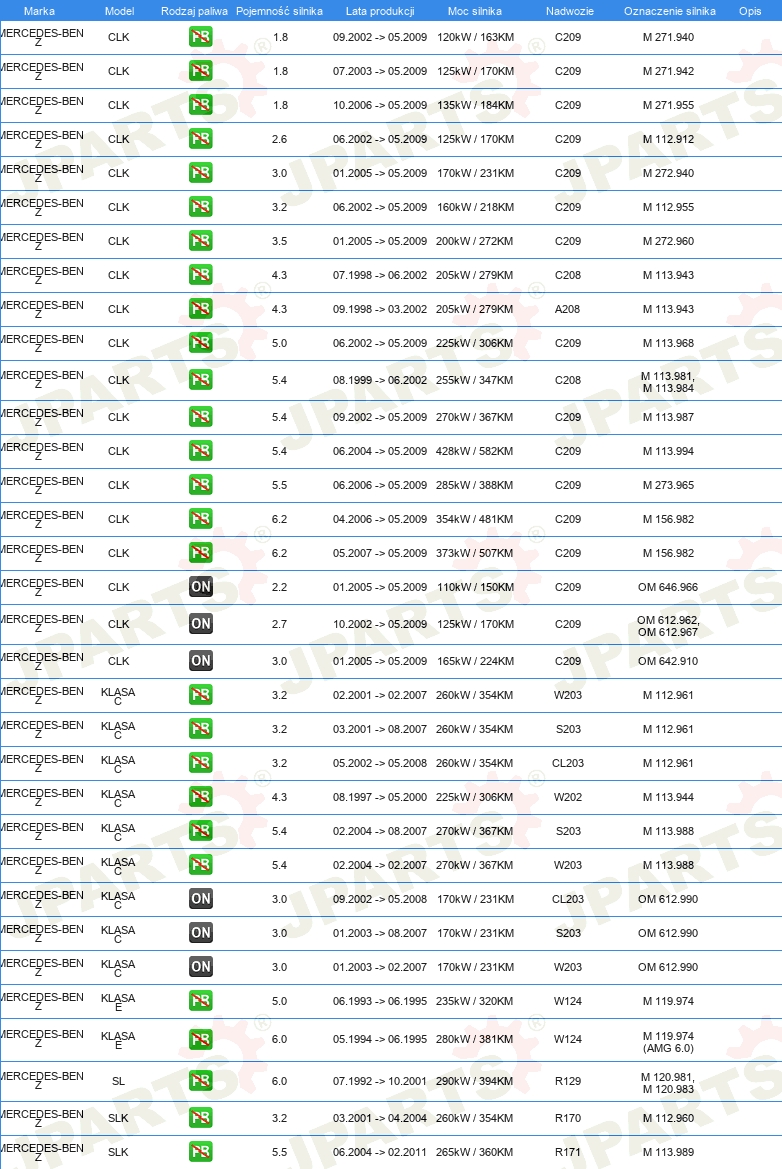Click the R129 body cell
This screenshot has height=1169, width=782.
pos(568,1081)
